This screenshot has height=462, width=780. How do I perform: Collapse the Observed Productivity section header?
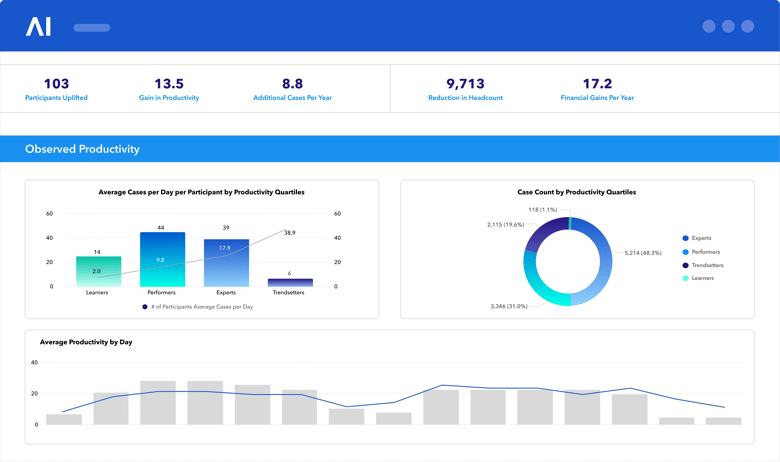83,149
